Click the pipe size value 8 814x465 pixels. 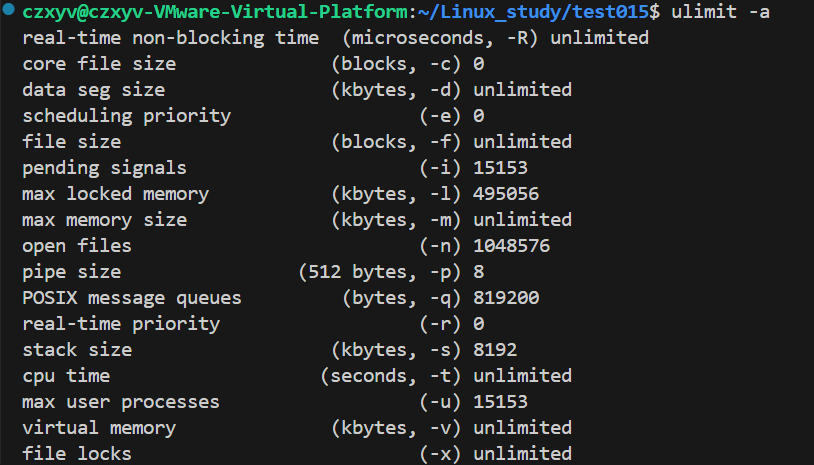[x=478, y=271]
